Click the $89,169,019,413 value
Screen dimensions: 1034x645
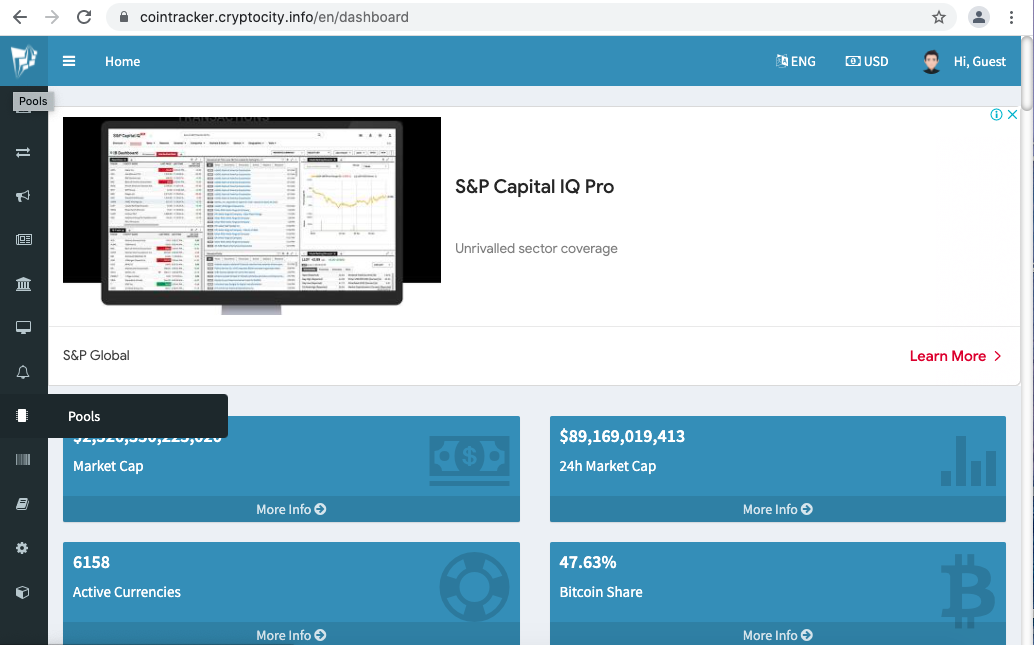(622, 436)
